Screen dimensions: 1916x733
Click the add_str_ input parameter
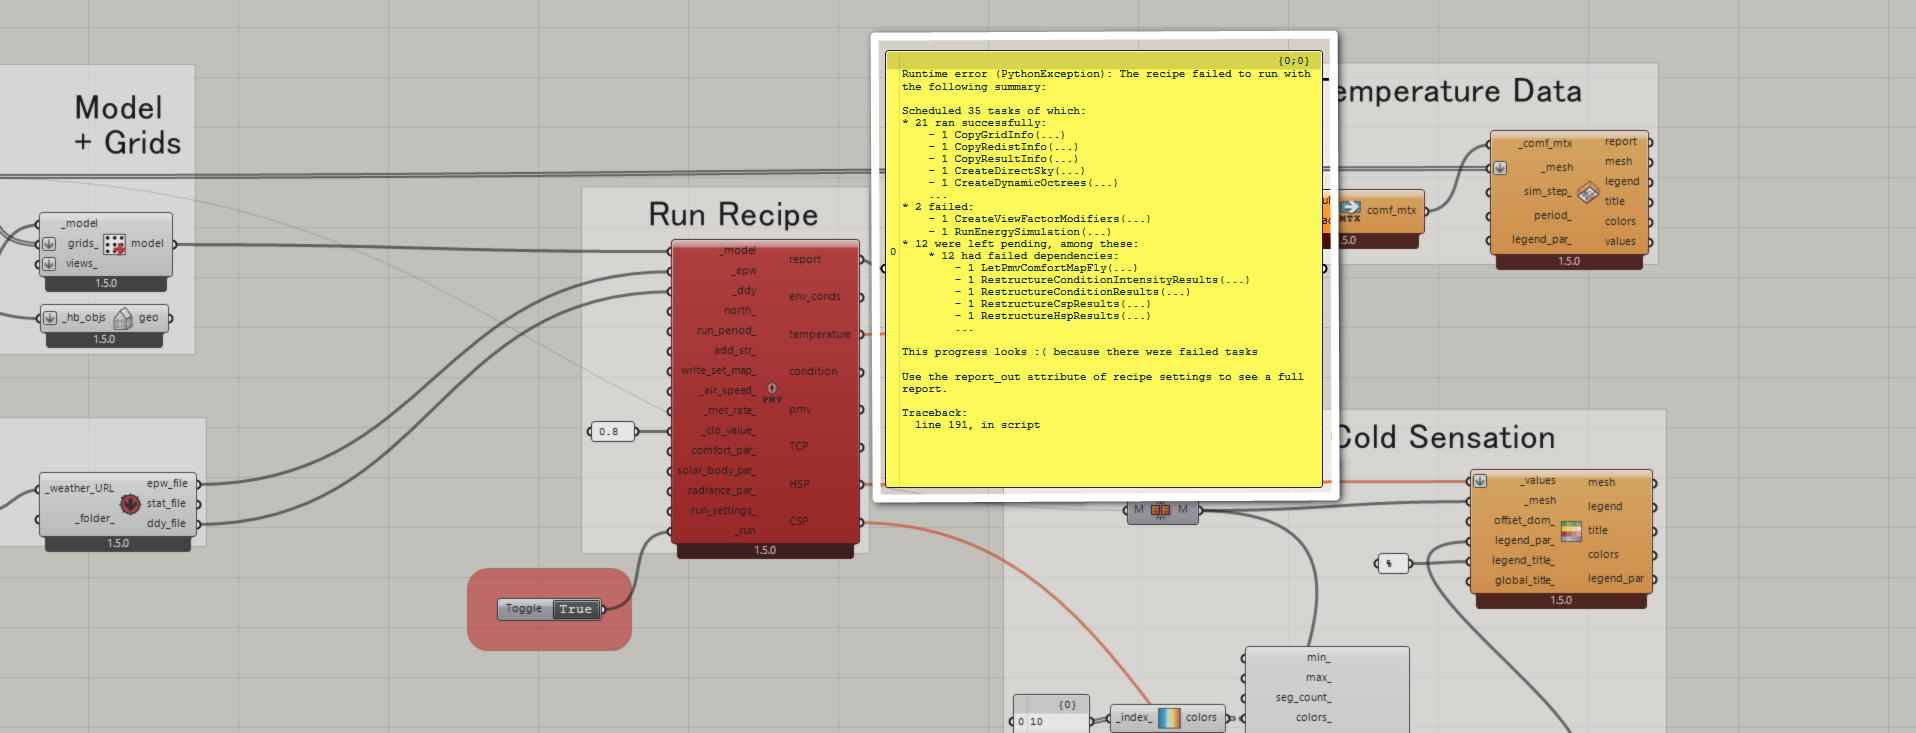click(734, 351)
